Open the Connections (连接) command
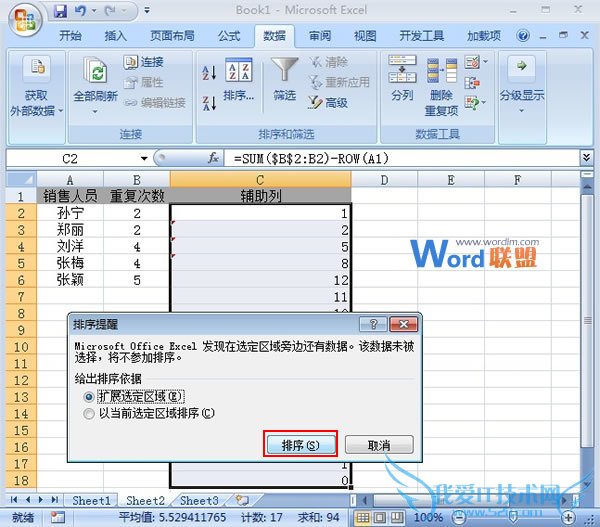The image size is (600, 527). (144, 62)
